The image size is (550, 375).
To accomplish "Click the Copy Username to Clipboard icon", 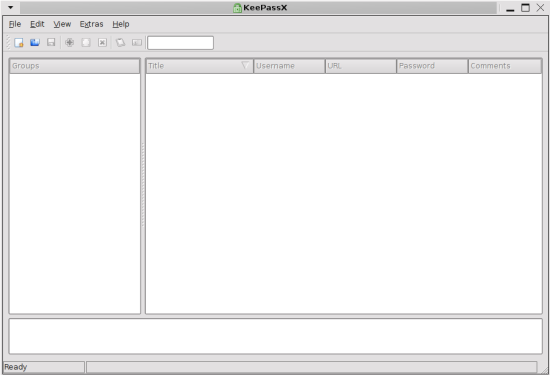I will click(x=120, y=43).
